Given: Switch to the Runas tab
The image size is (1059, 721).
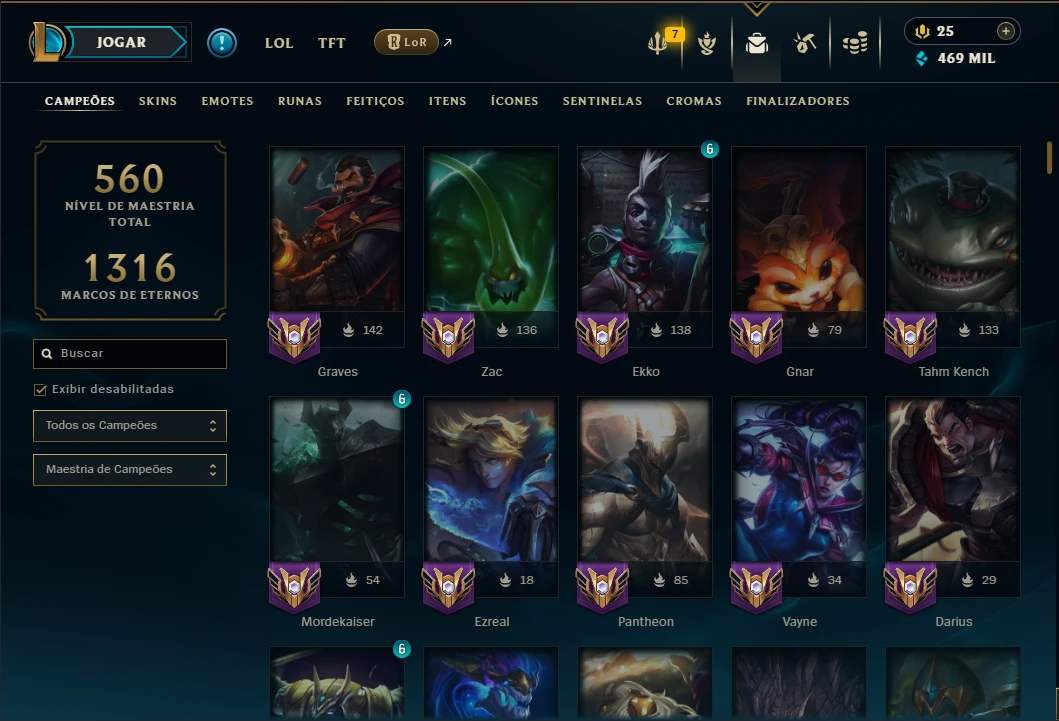Looking at the screenshot, I should coord(300,101).
